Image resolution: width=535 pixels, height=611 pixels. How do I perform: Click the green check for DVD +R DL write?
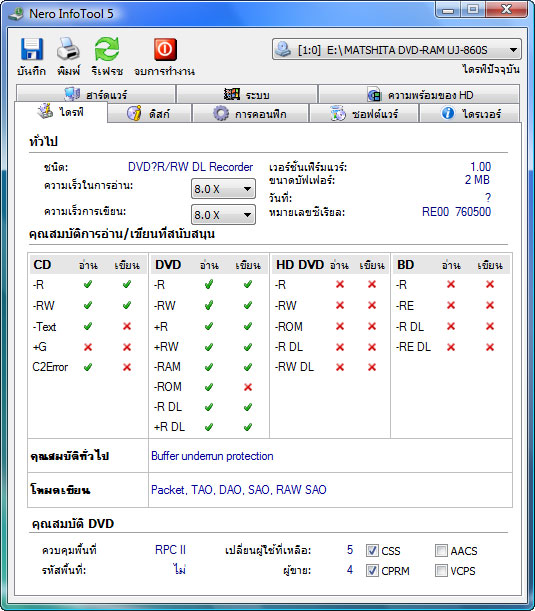pos(248,427)
